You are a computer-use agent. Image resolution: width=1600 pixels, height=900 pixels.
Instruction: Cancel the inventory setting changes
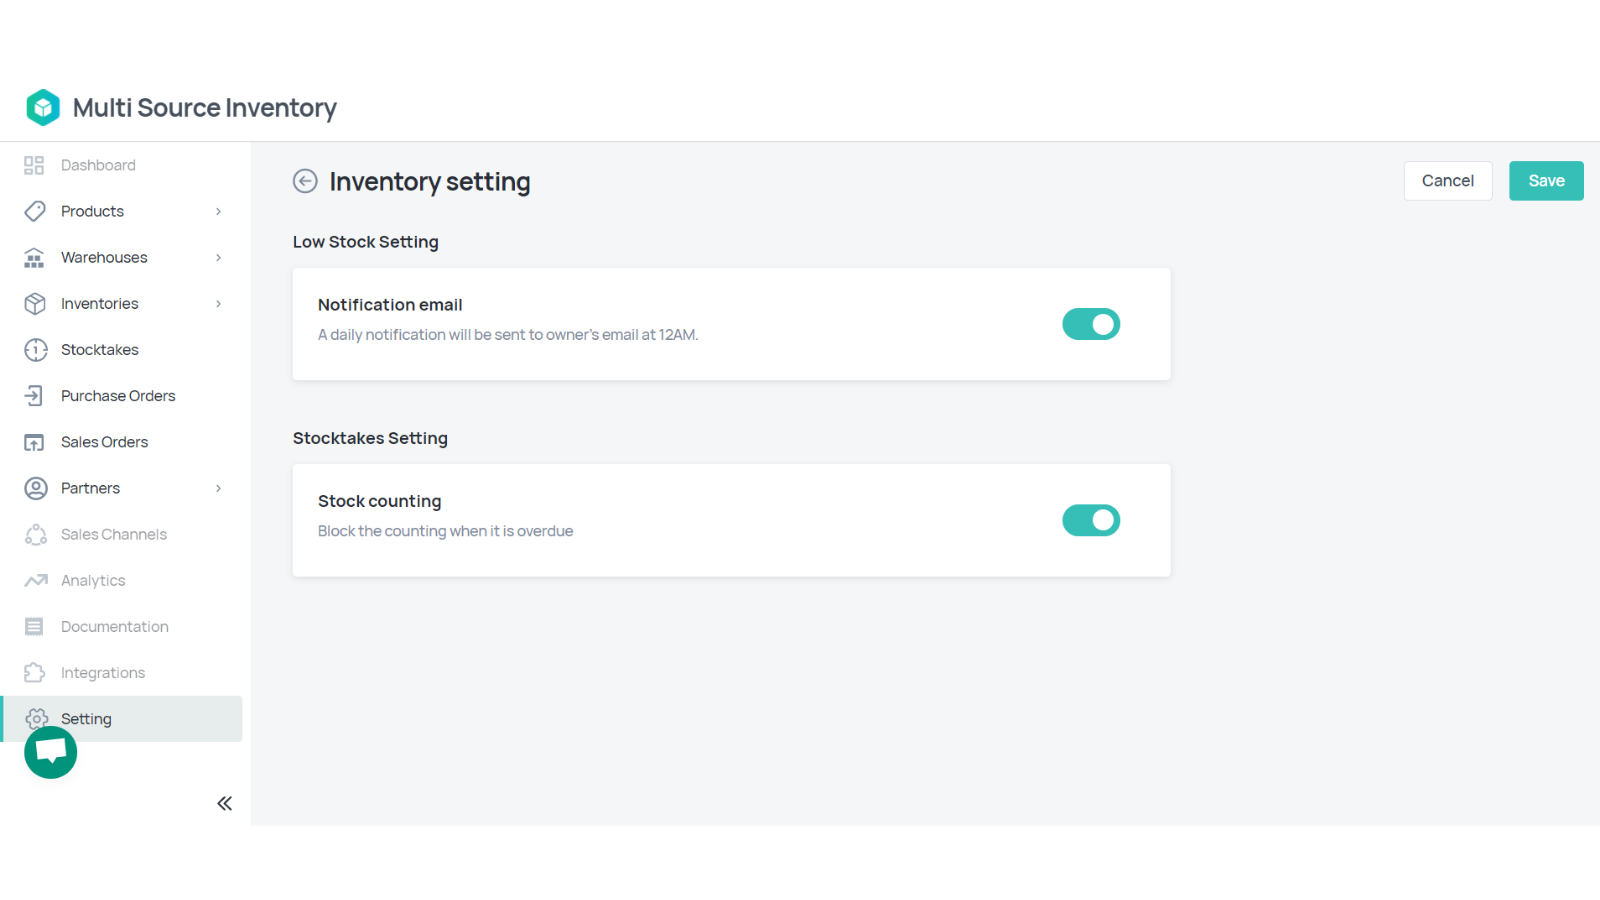pos(1448,181)
